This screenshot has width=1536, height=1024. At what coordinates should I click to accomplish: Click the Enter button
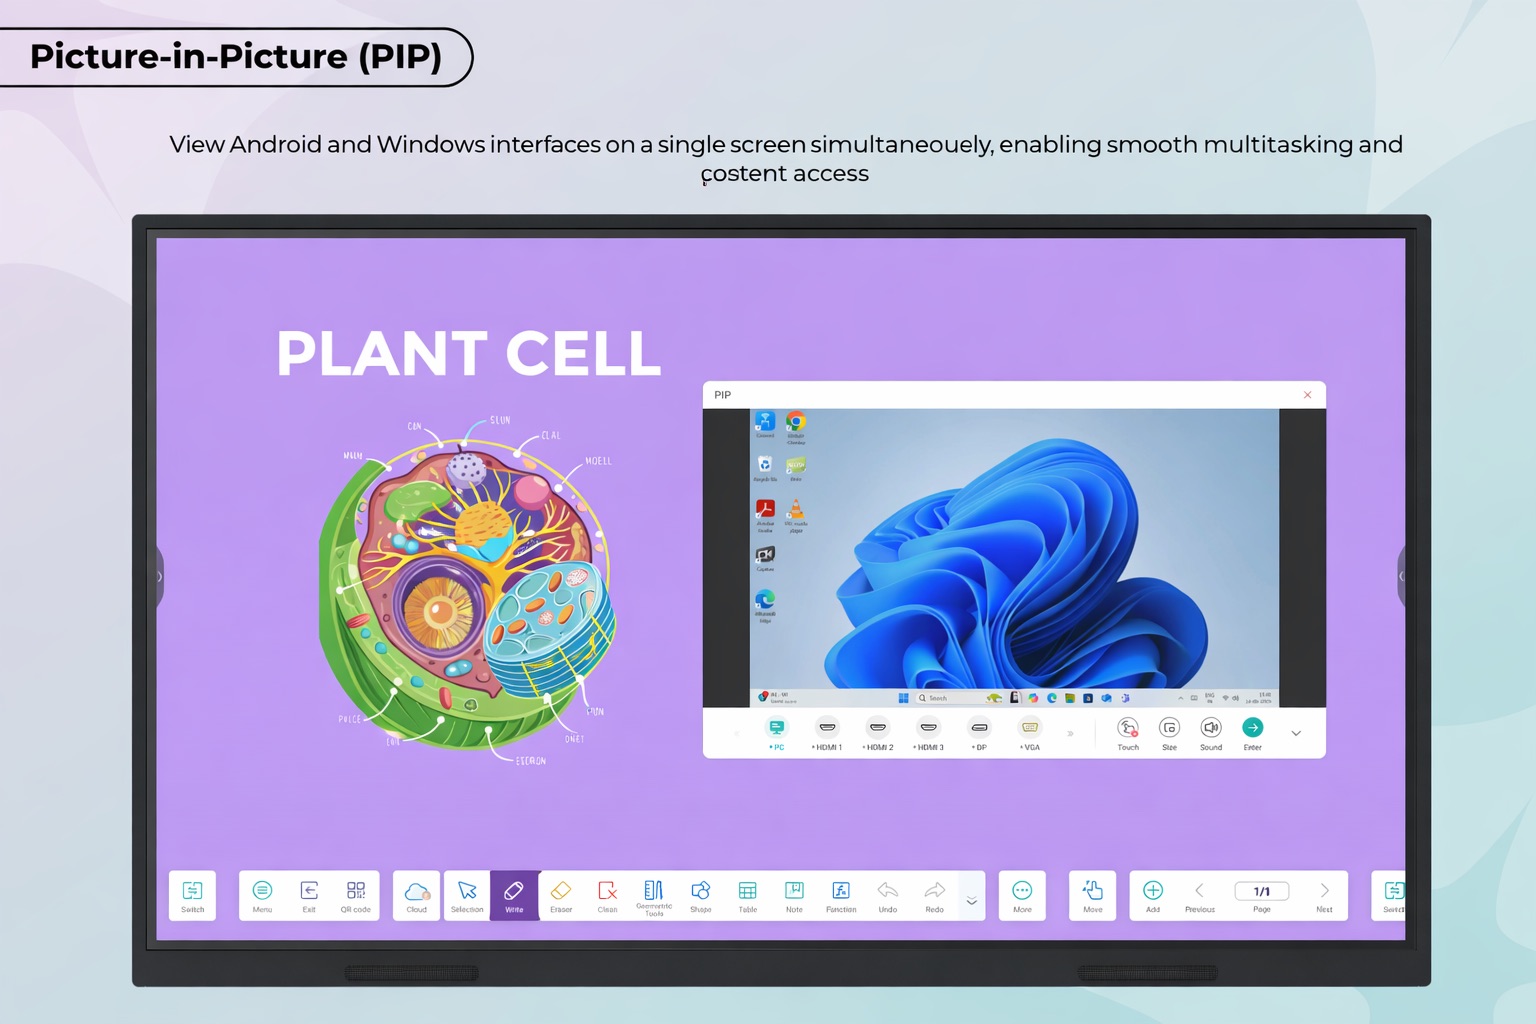[1252, 728]
